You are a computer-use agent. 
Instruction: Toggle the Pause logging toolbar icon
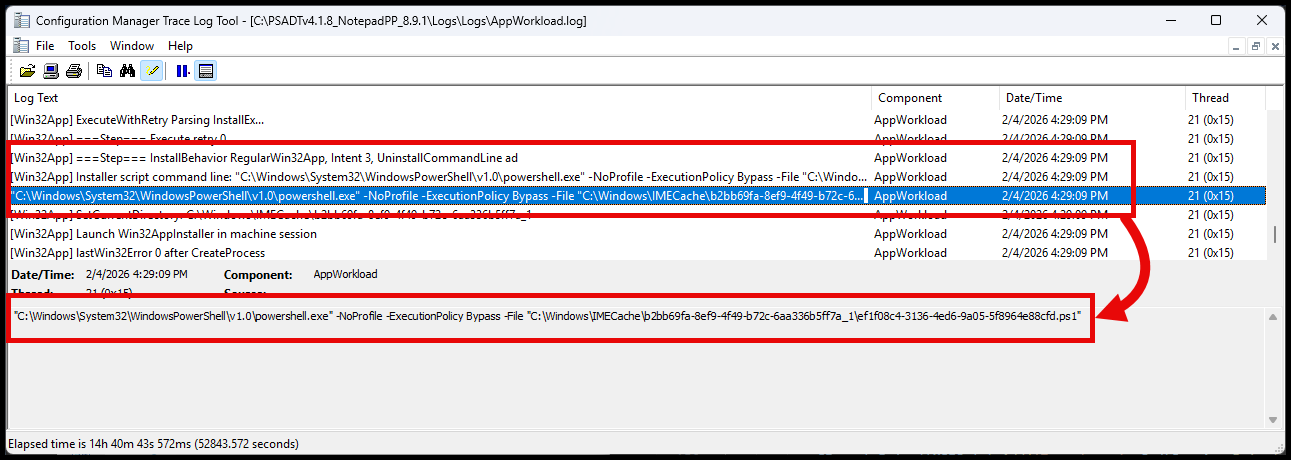point(182,71)
